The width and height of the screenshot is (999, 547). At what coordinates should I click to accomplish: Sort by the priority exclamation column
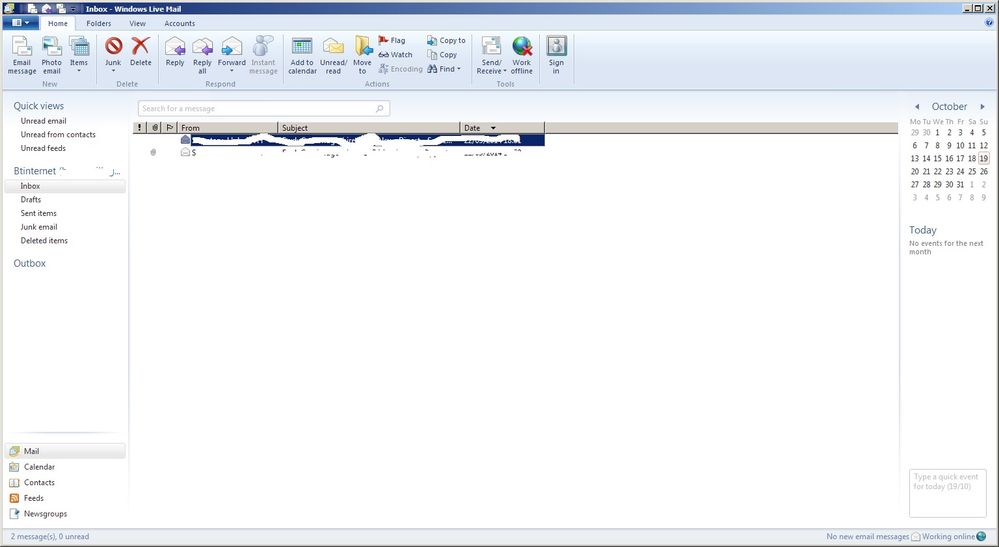(x=140, y=128)
